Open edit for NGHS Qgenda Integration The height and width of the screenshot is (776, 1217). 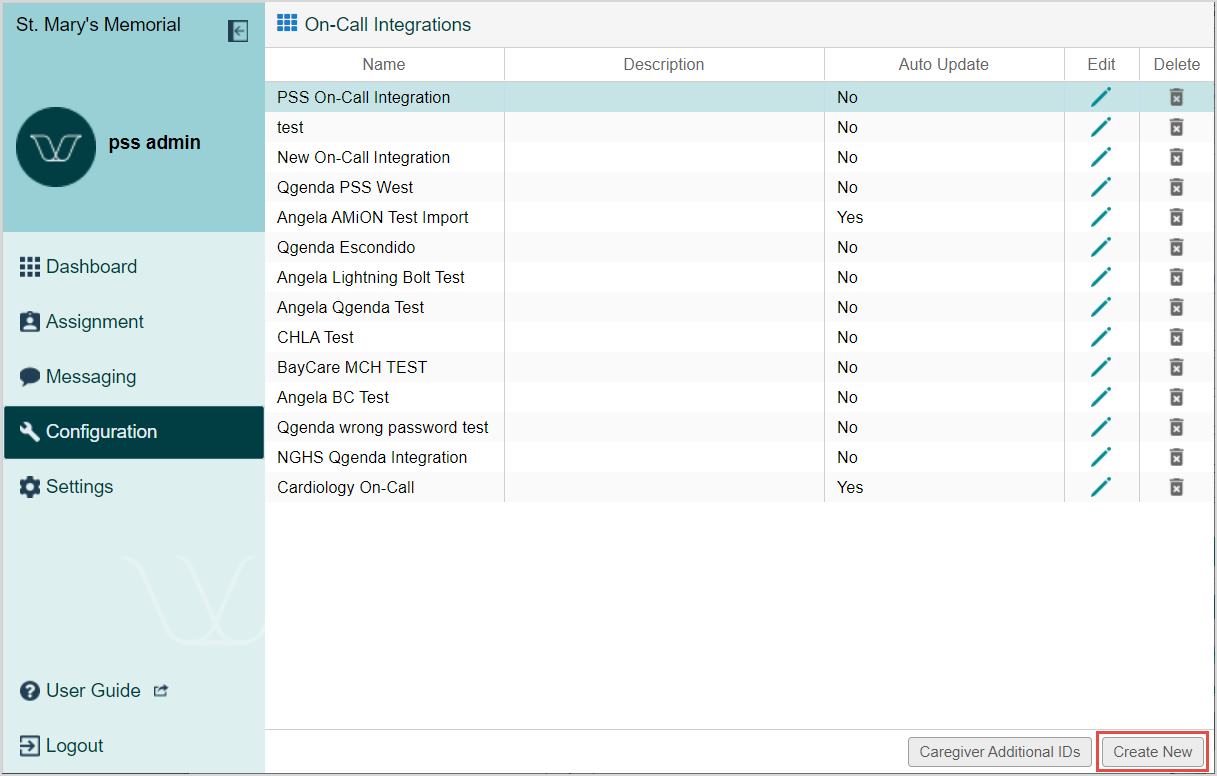coord(1101,457)
